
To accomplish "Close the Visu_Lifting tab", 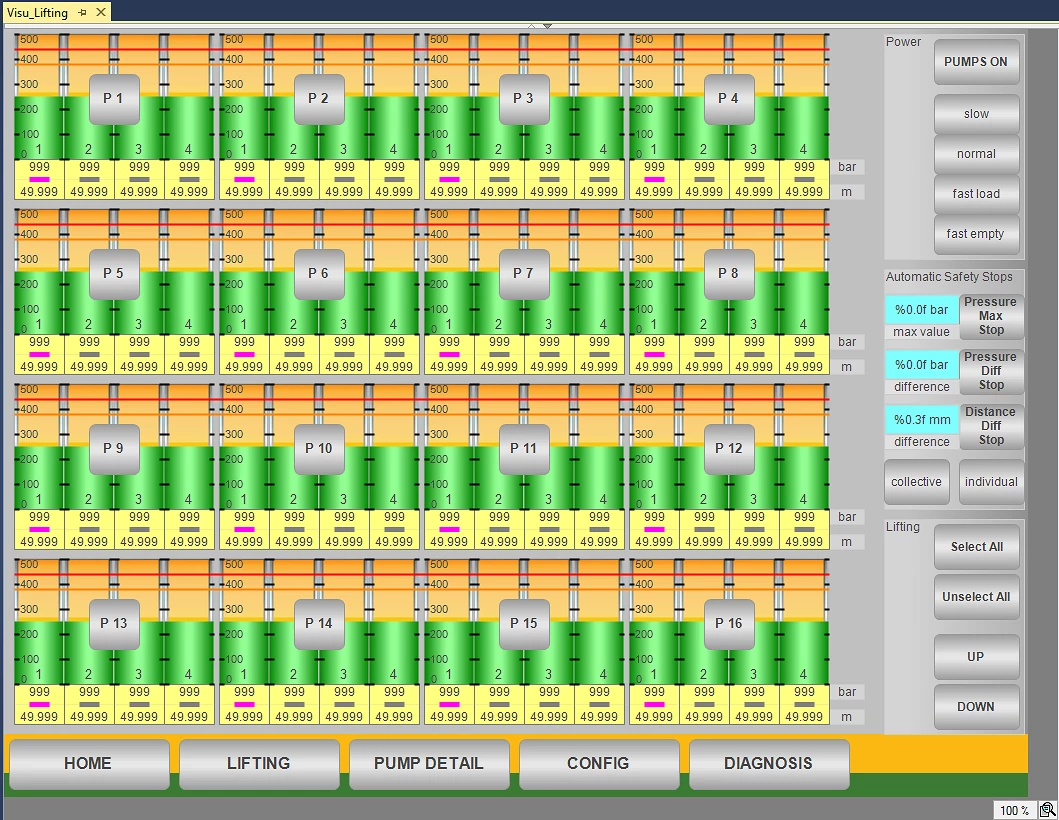I will click(100, 12).
